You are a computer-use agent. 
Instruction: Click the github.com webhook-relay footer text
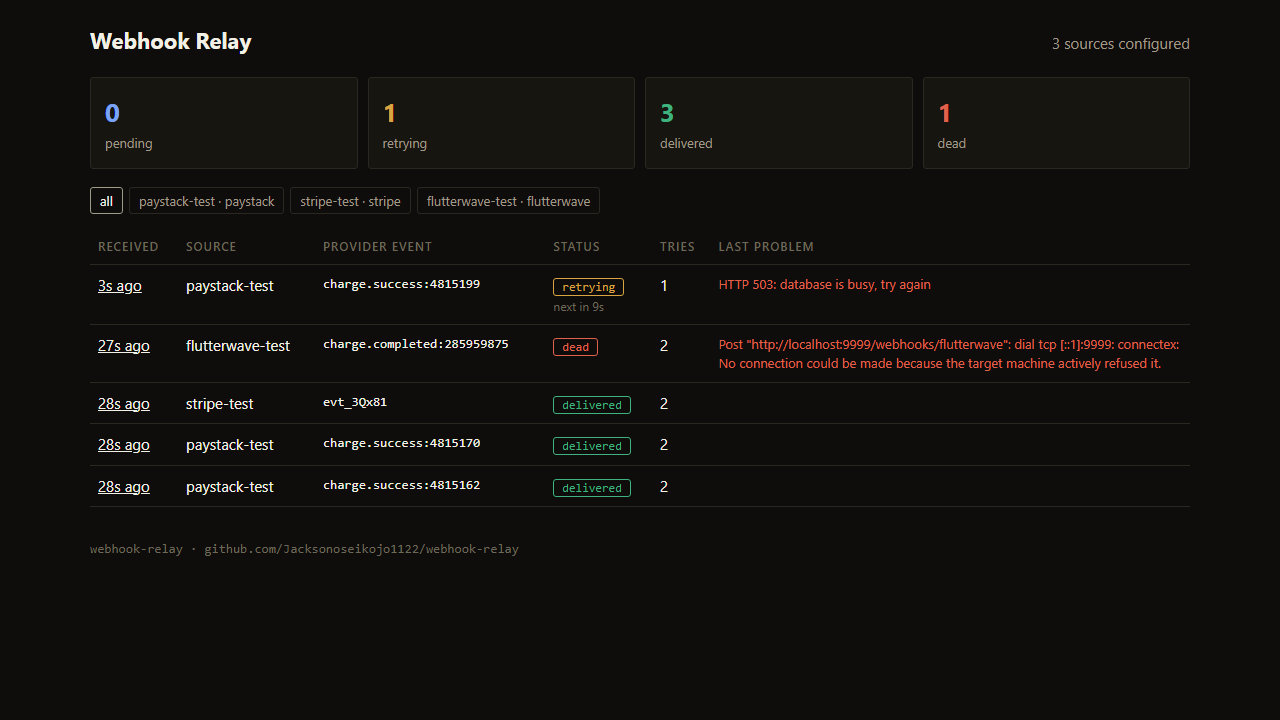(x=362, y=549)
